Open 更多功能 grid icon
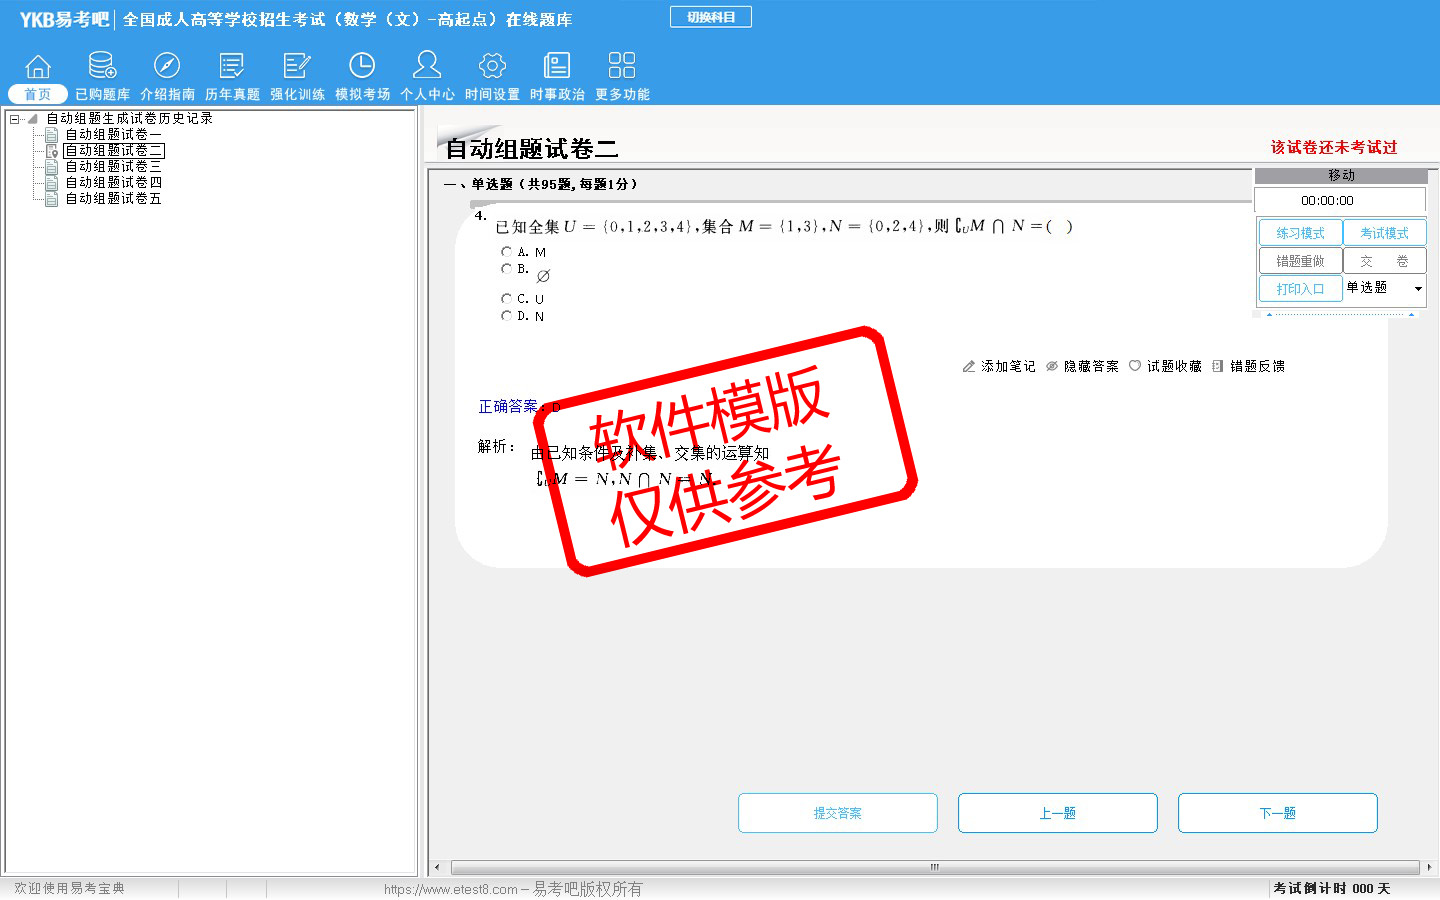 622,66
